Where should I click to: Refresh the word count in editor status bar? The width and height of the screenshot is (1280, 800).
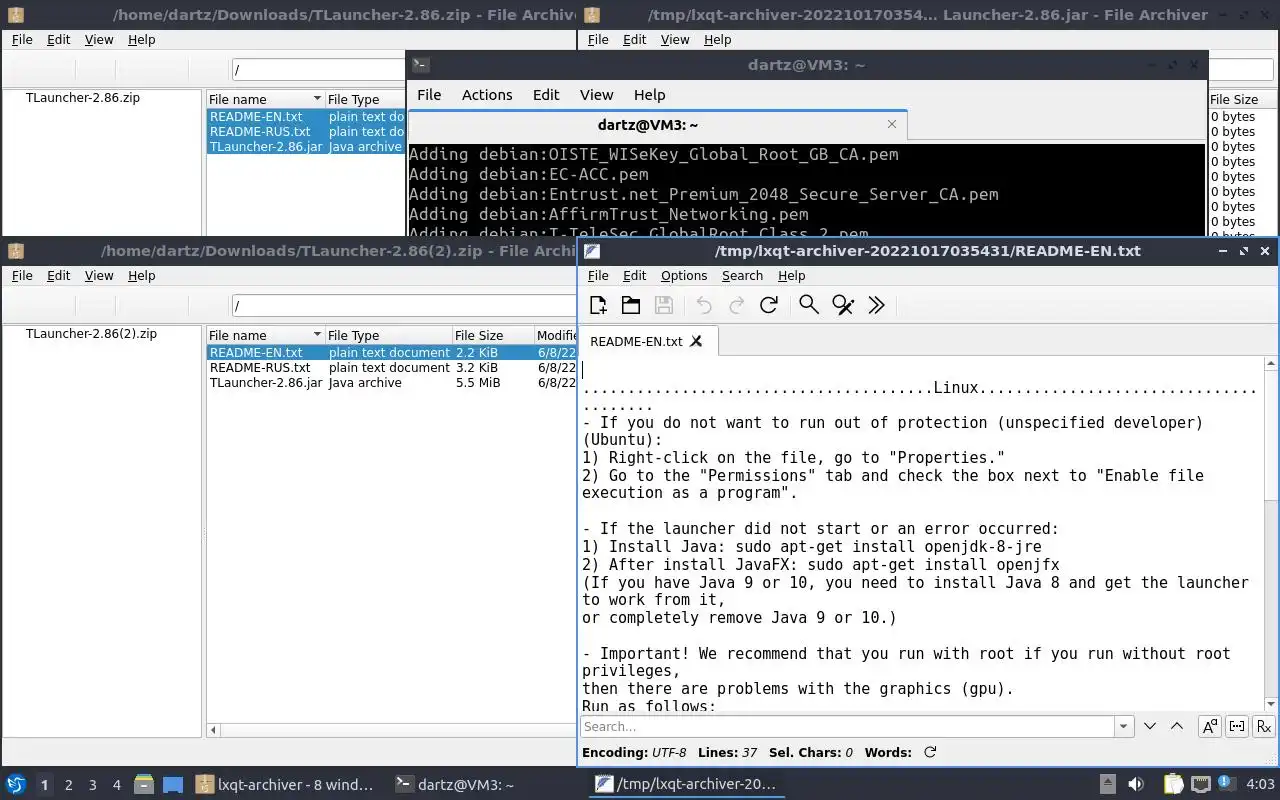tap(930, 752)
